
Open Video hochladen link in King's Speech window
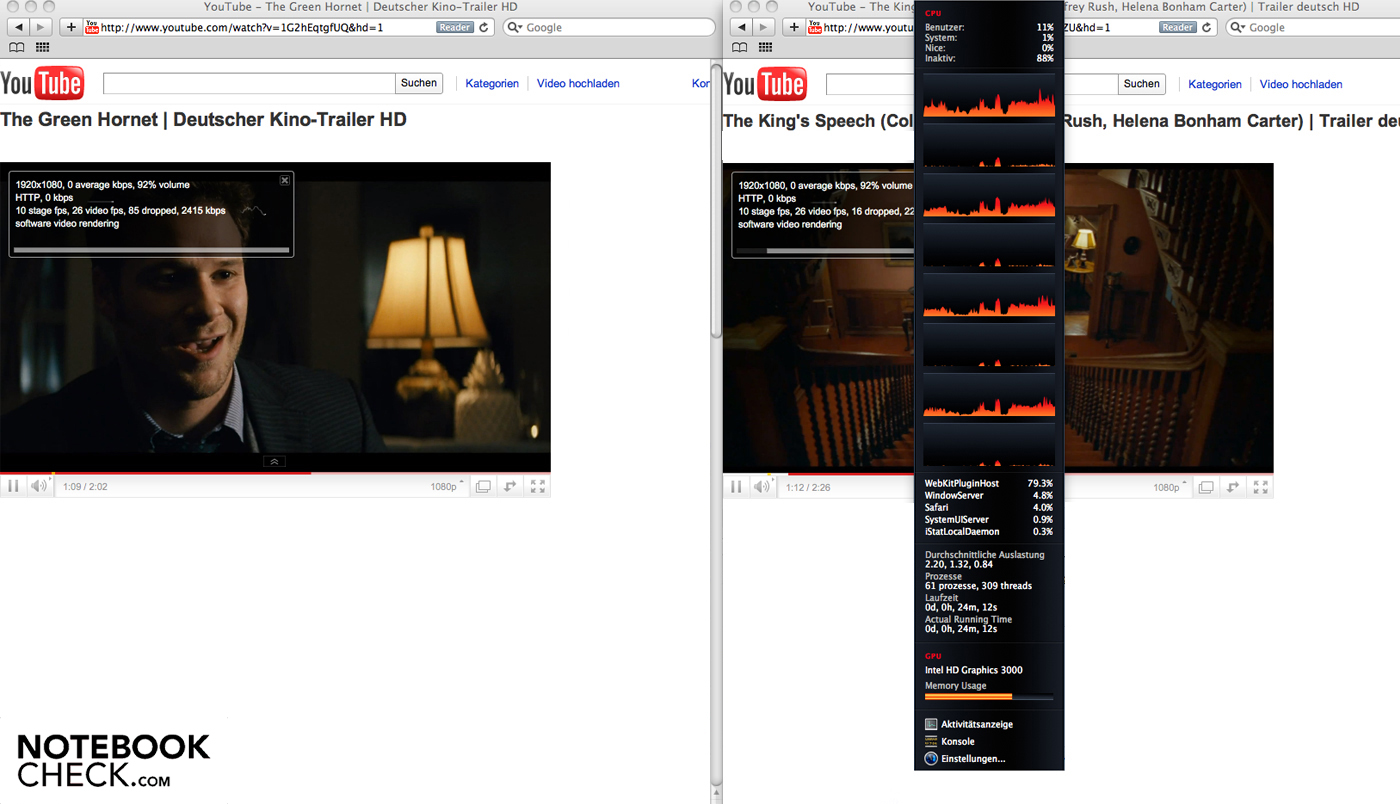click(x=1301, y=85)
